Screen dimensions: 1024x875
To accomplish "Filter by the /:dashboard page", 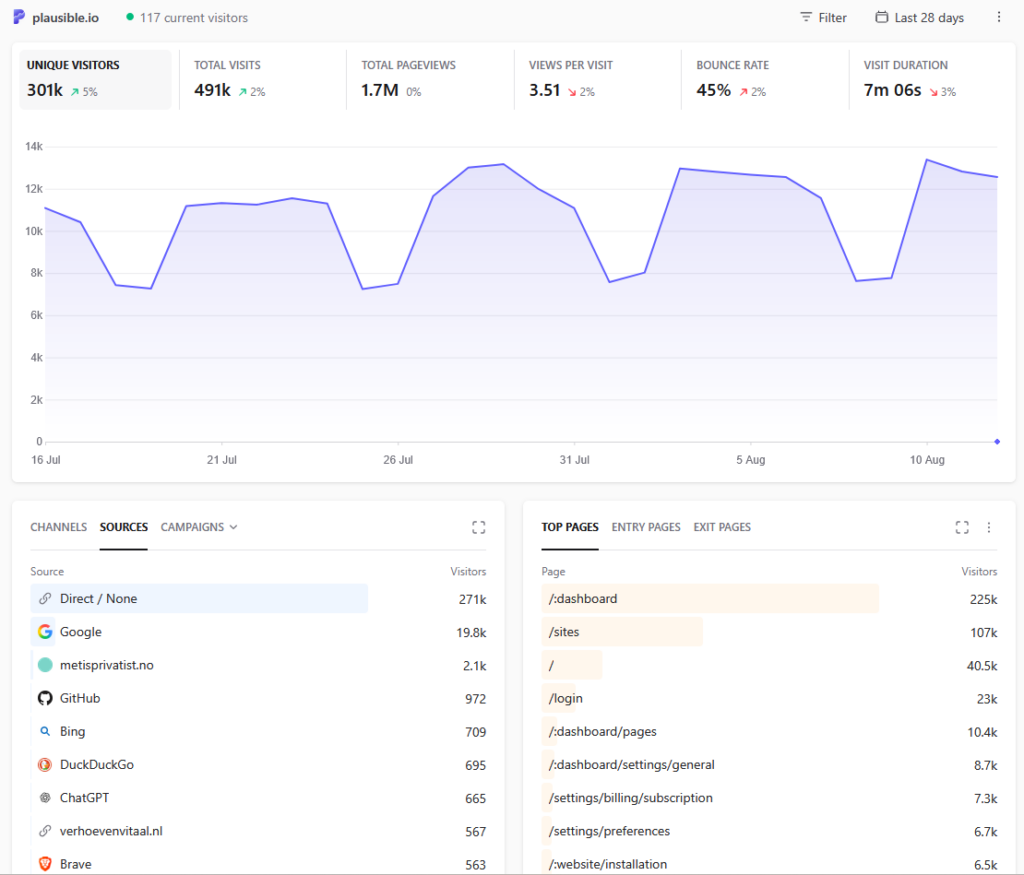I will (x=583, y=599).
